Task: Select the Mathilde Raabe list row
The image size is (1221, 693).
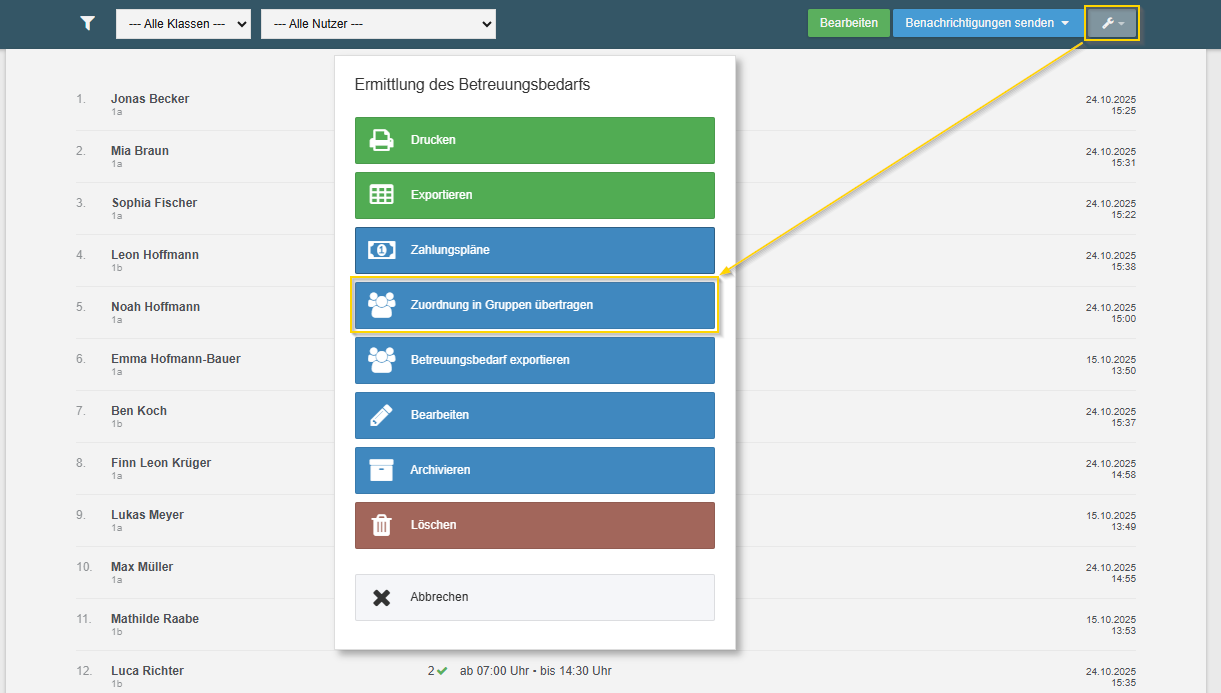Action: pyautogui.click(x=155, y=619)
